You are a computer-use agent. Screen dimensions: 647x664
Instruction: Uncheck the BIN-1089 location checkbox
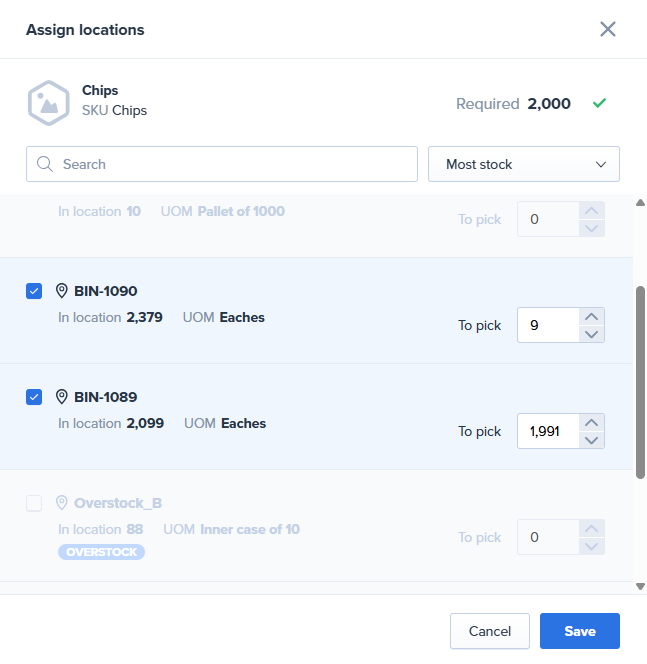click(34, 397)
